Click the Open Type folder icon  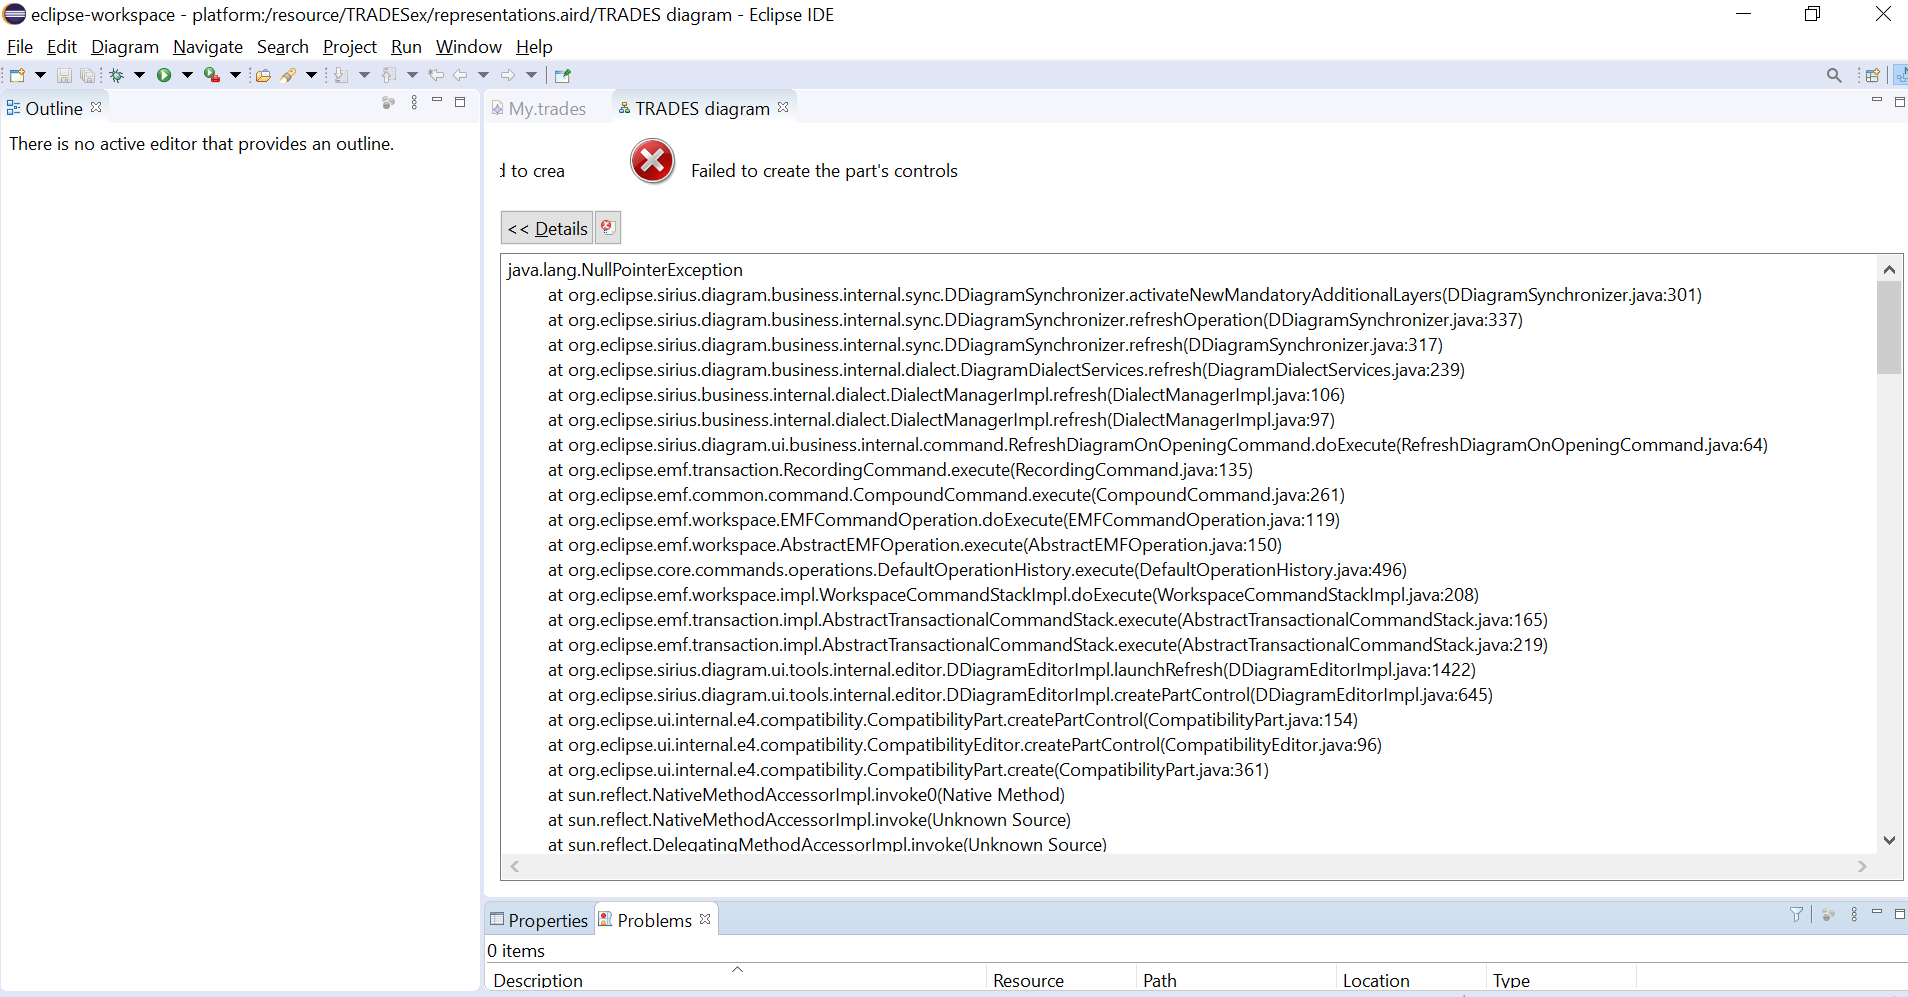click(x=263, y=75)
